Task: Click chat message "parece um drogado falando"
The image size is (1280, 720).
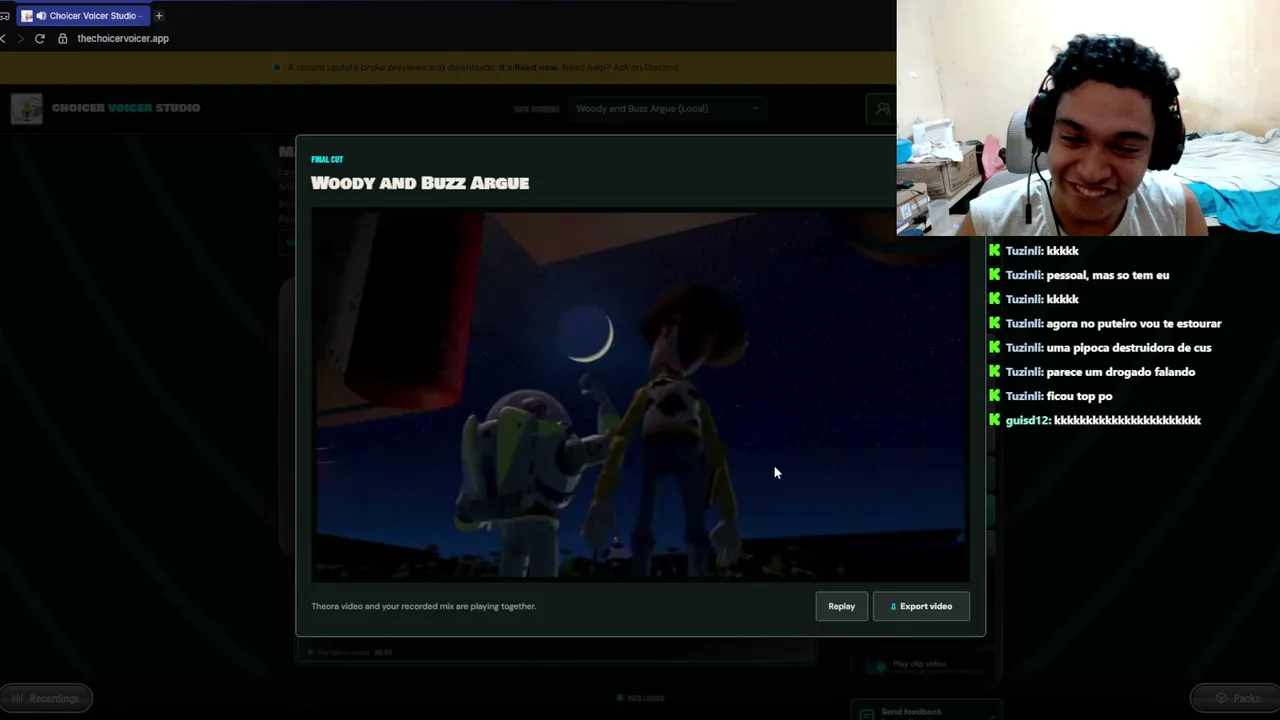Action: (1120, 372)
